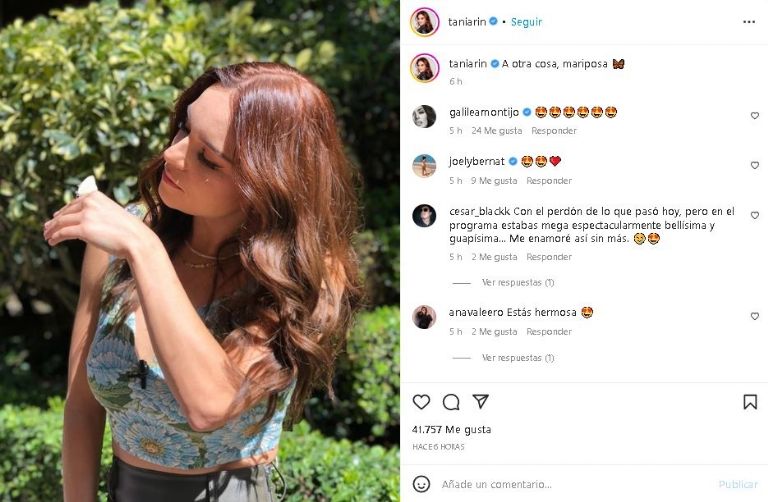Like galileamontijo's comment

pos(754,116)
